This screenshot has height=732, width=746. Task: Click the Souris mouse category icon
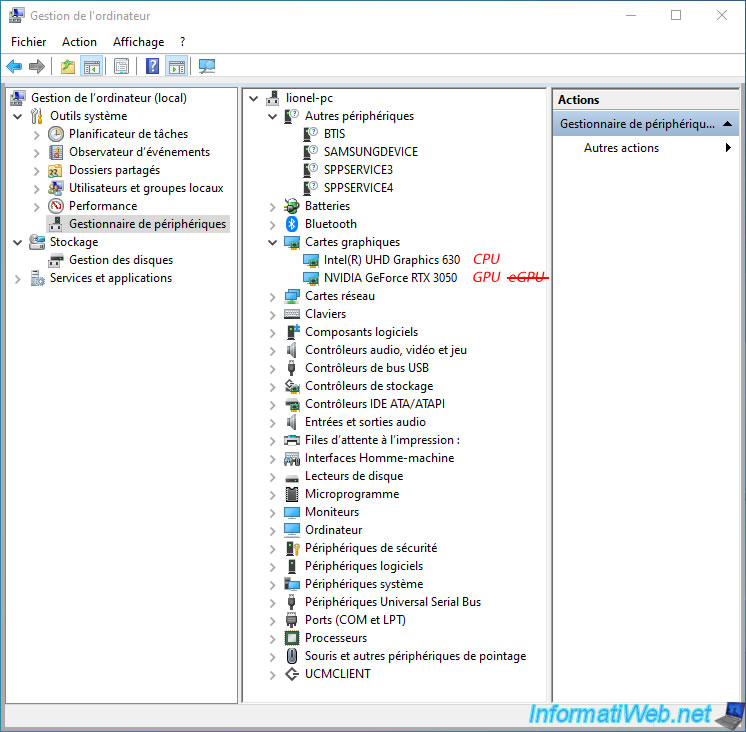point(292,656)
